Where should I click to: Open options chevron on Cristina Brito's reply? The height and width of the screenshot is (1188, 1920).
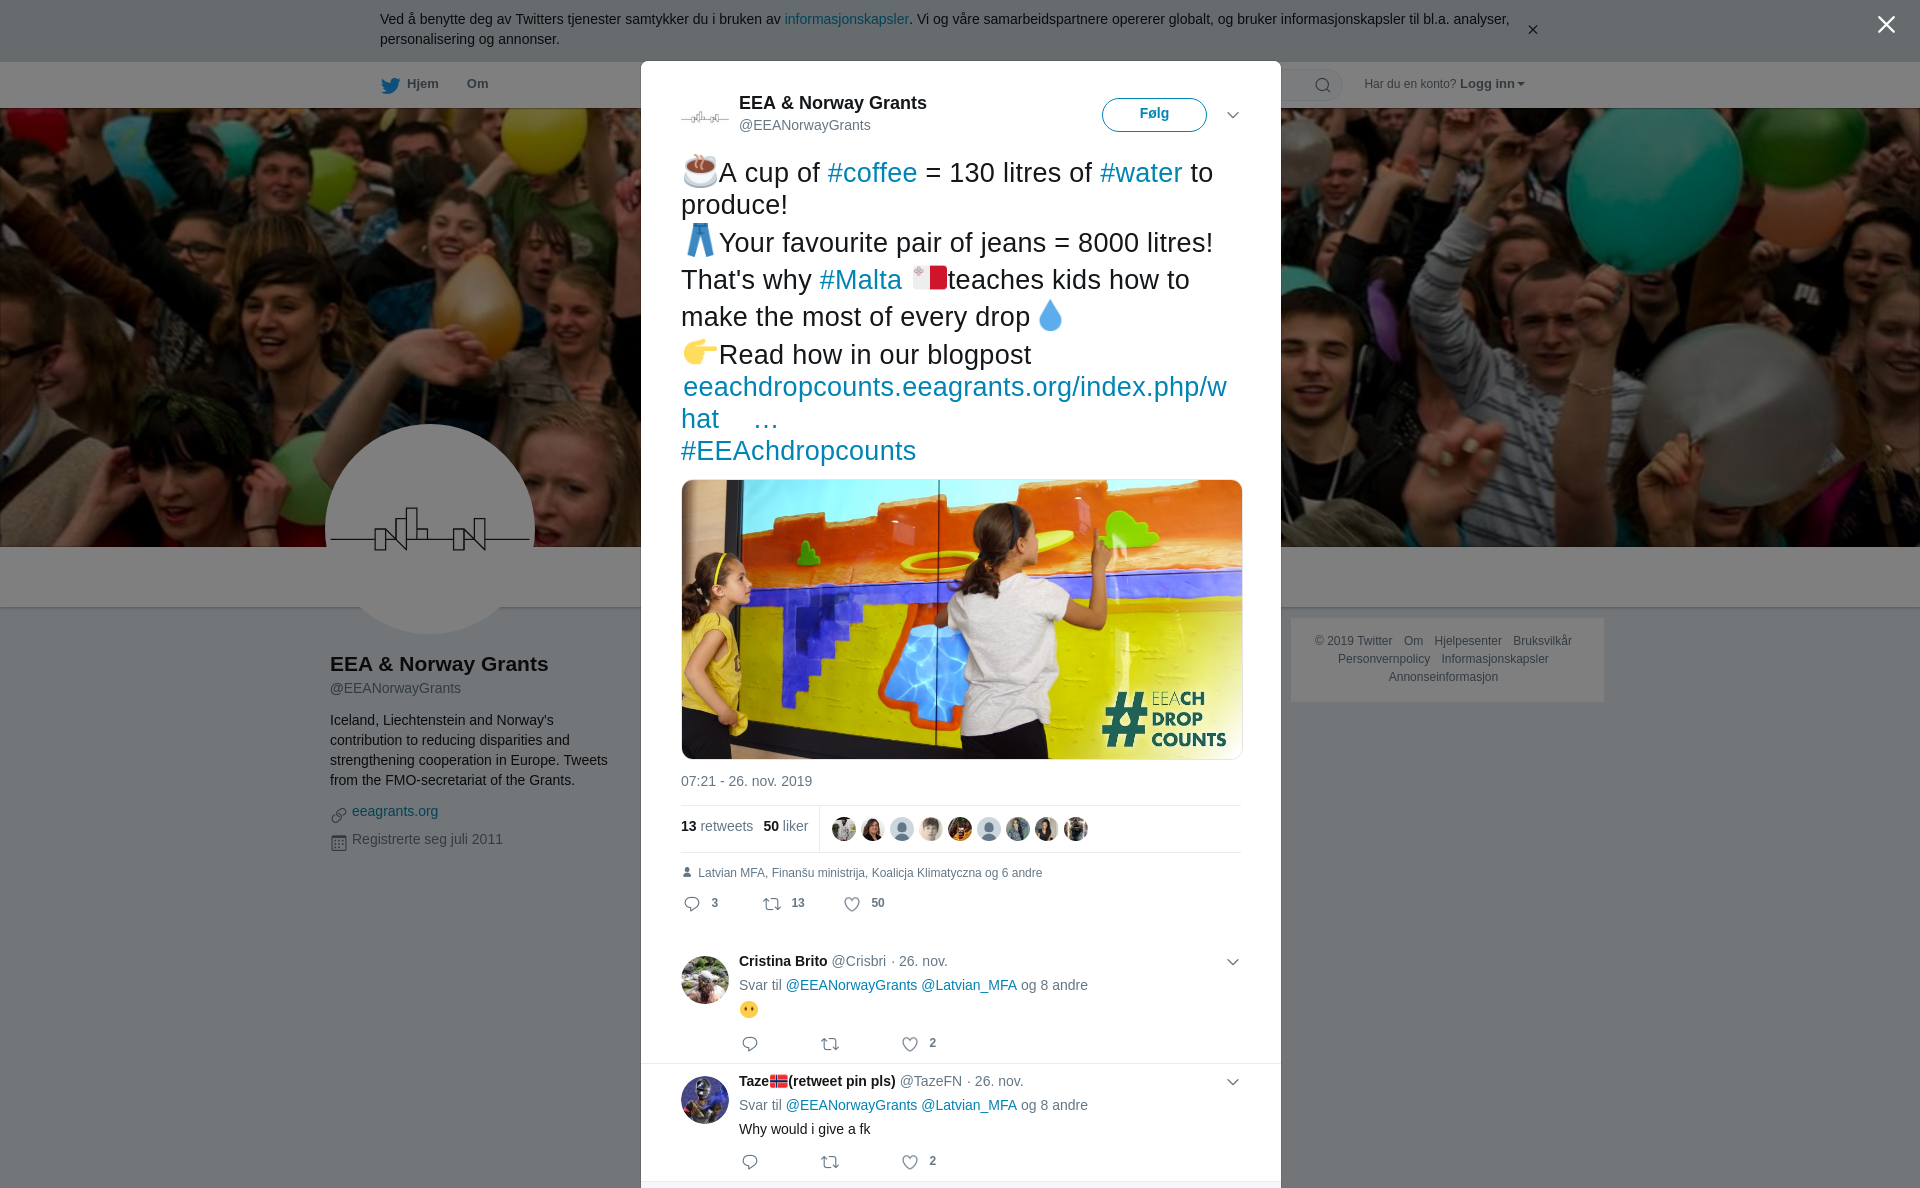click(1233, 962)
